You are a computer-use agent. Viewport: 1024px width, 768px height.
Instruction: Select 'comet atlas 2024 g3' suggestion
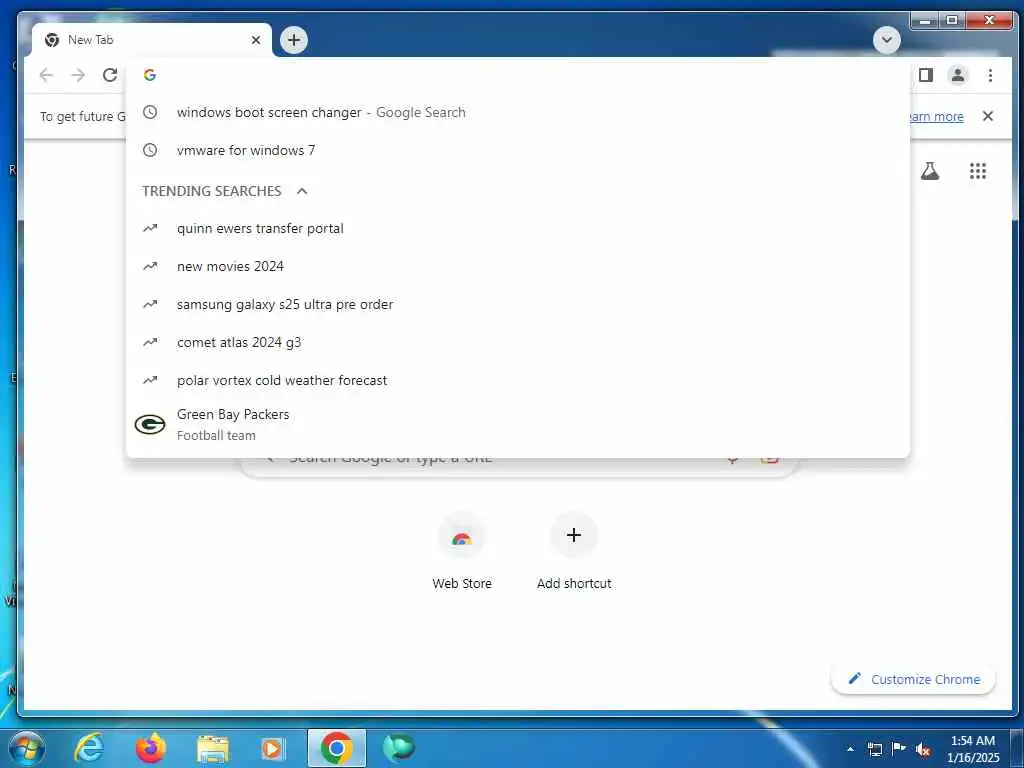tap(517, 342)
